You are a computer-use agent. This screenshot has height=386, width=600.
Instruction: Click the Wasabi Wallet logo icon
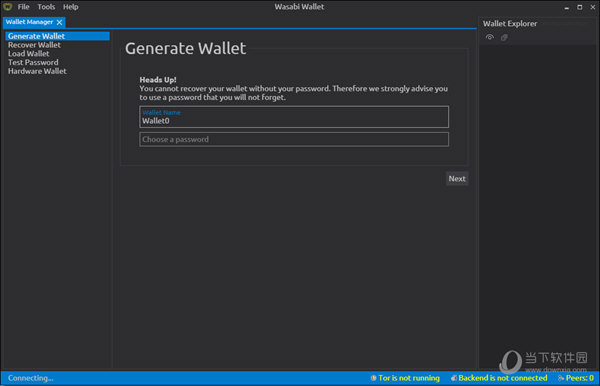click(x=7, y=7)
